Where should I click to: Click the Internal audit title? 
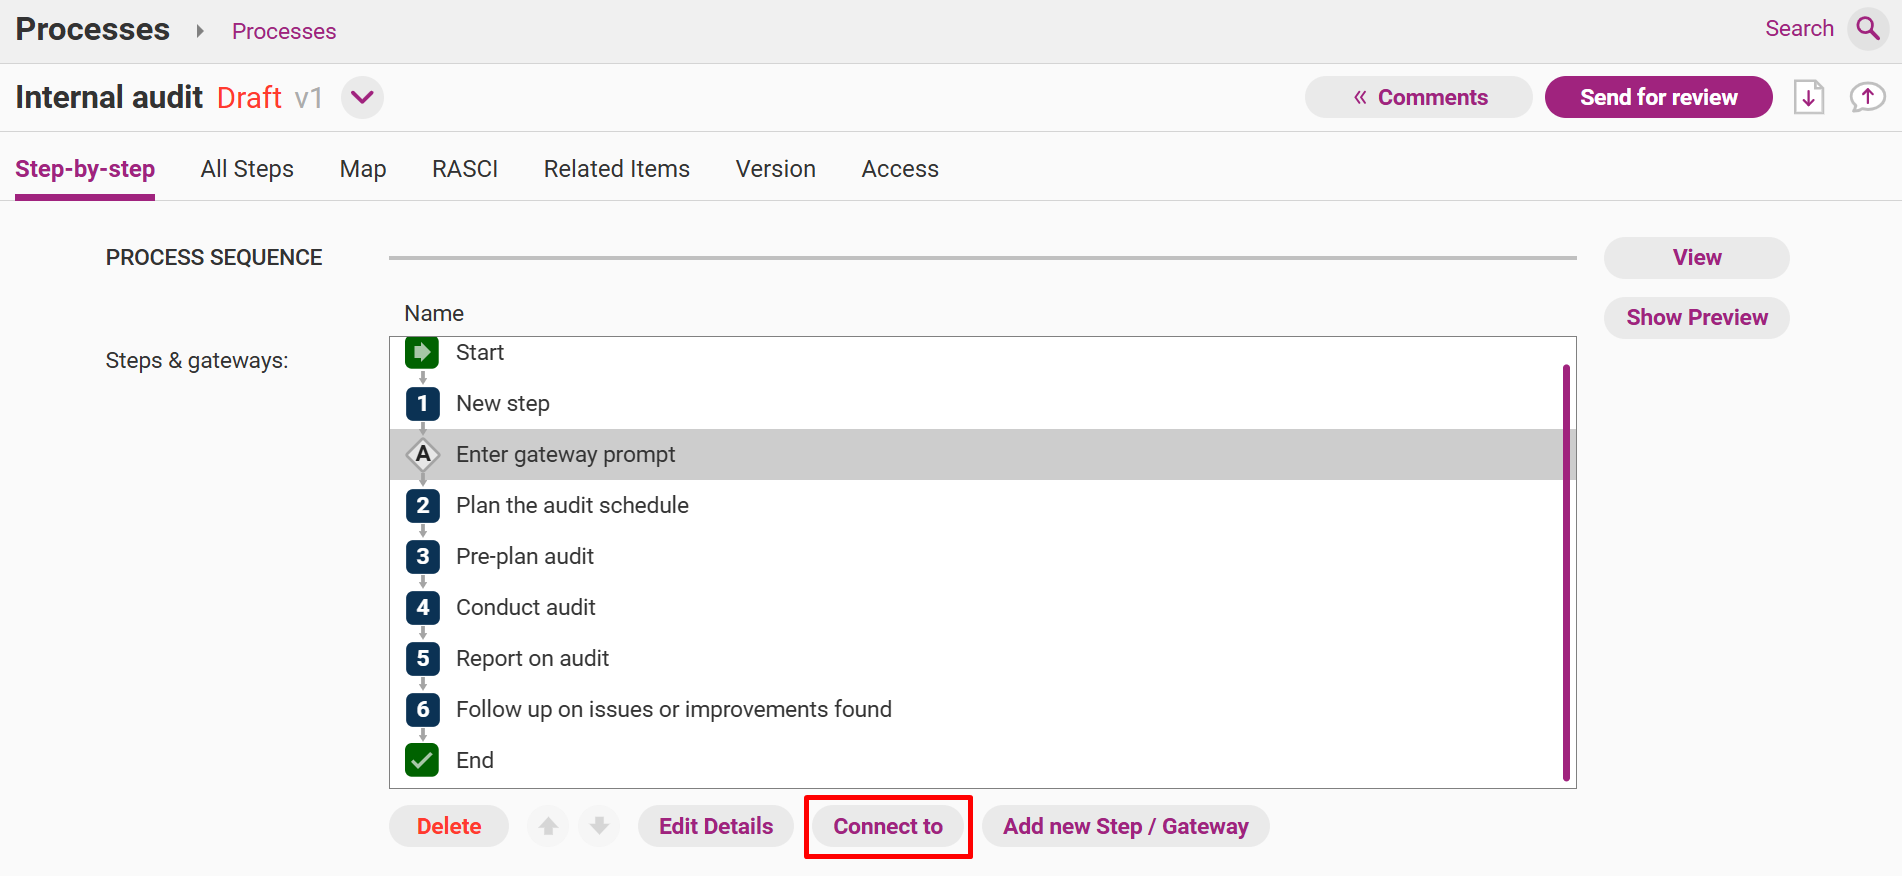109,97
